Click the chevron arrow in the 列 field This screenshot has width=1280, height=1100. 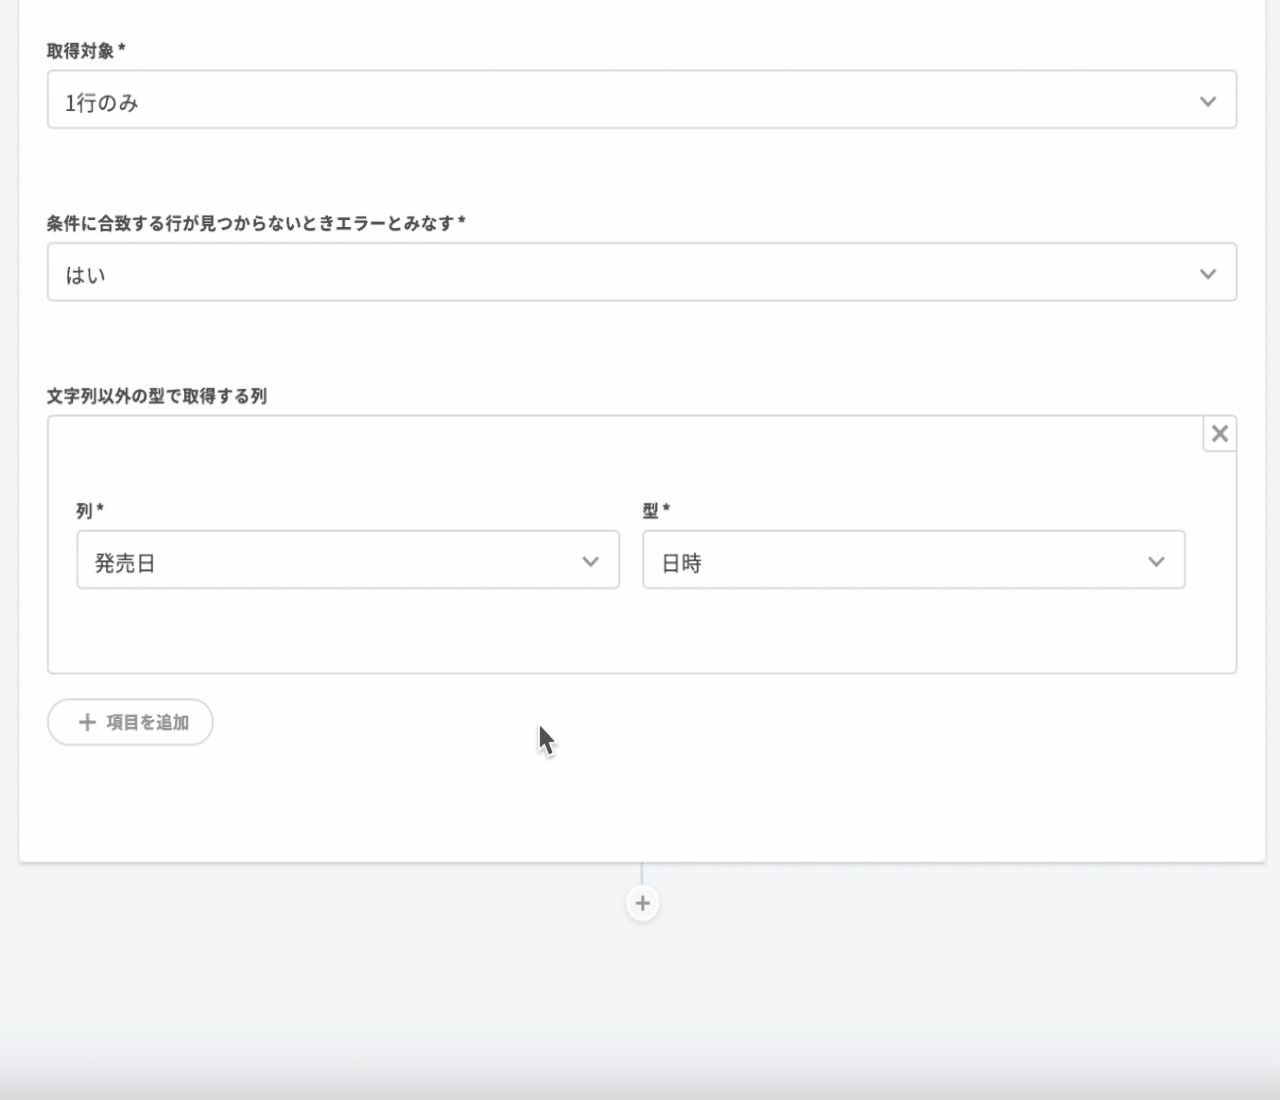[590, 562]
